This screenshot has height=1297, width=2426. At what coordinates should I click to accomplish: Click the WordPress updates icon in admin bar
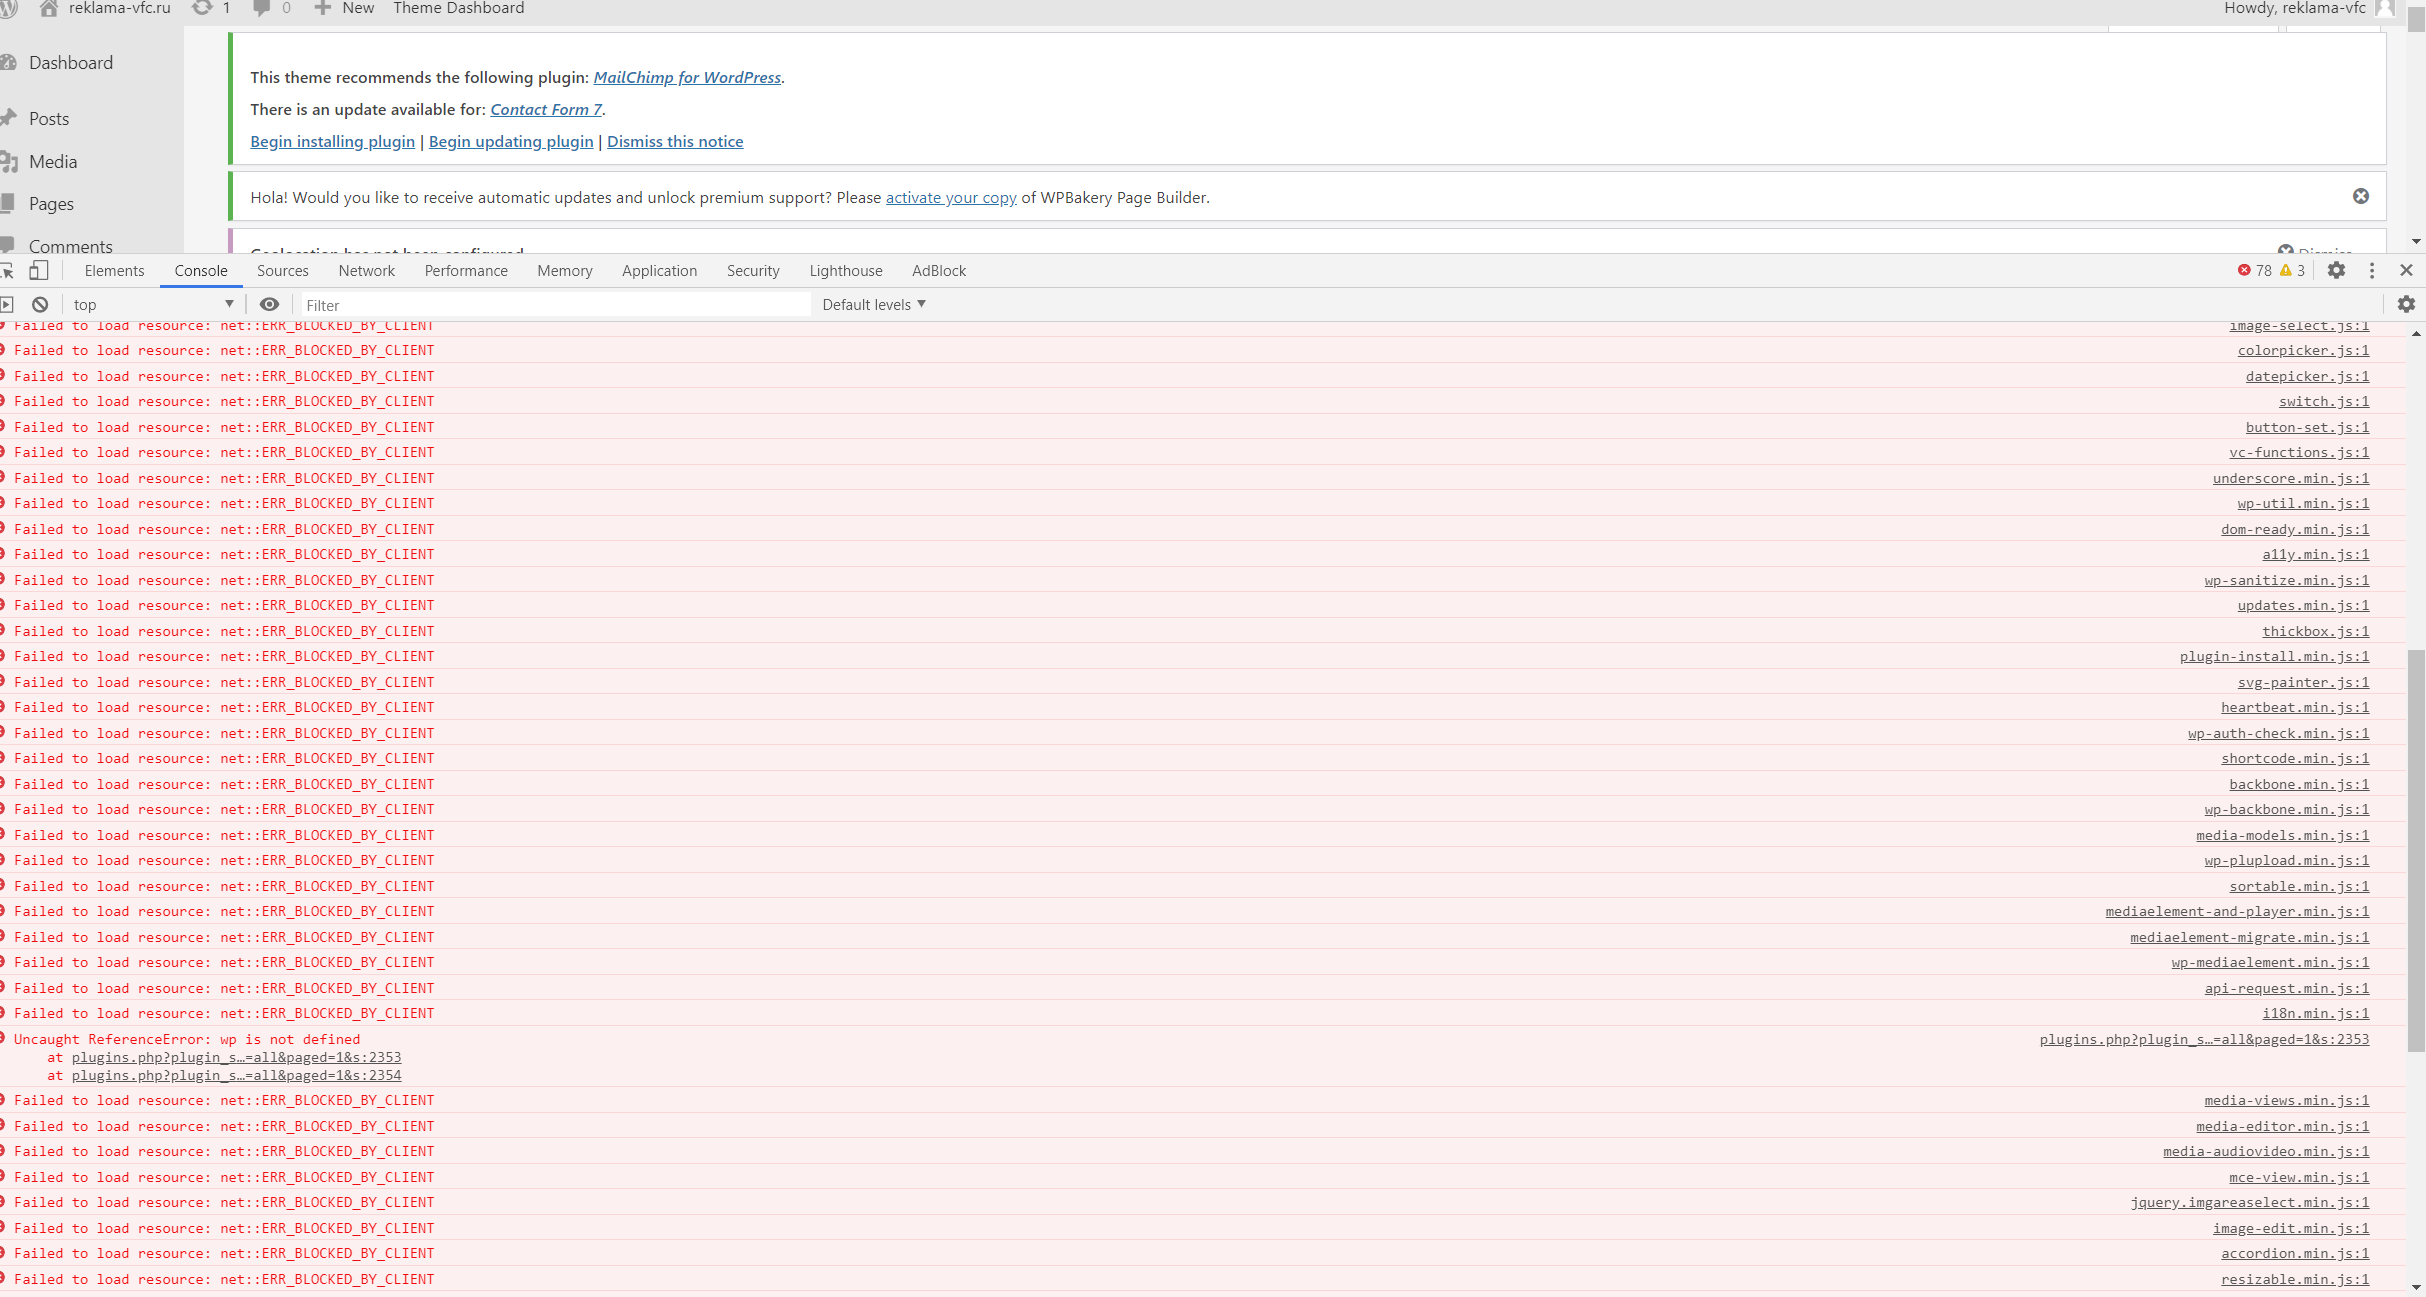point(203,8)
